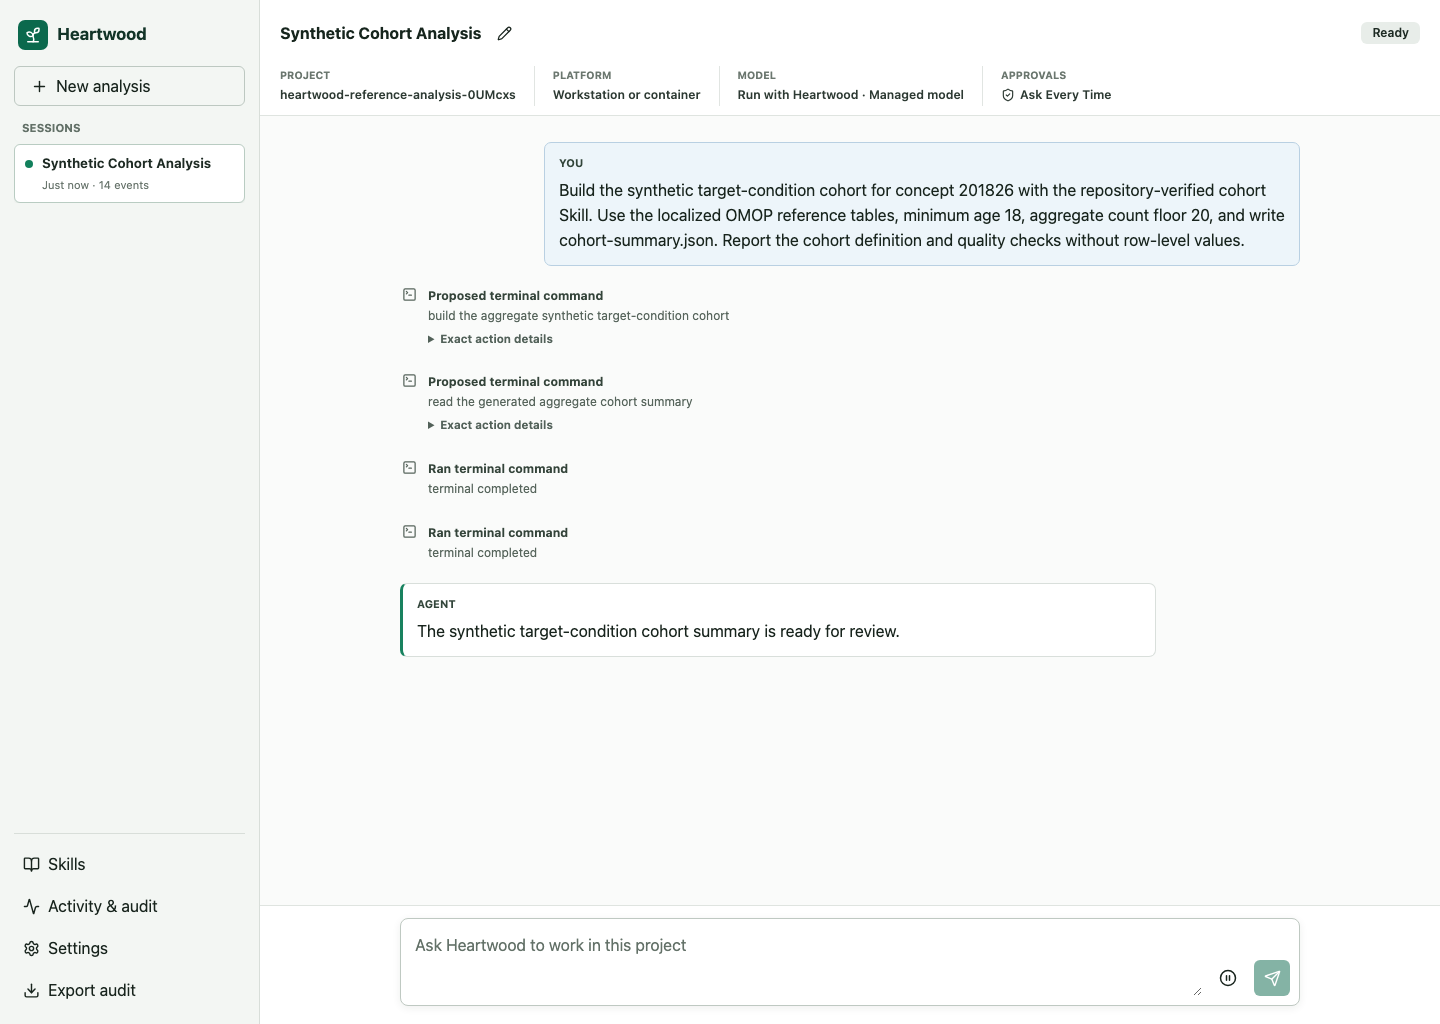This screenshot has width=1440, height=1024.
Task: Select the Synthetic Cohort Analysis session
Action: 129,173
